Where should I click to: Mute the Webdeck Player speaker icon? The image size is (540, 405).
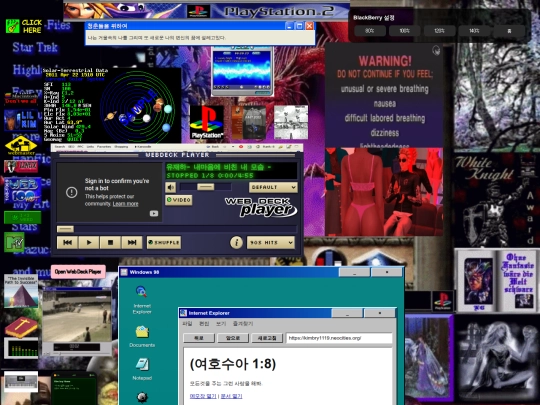[x=170, y=187]
